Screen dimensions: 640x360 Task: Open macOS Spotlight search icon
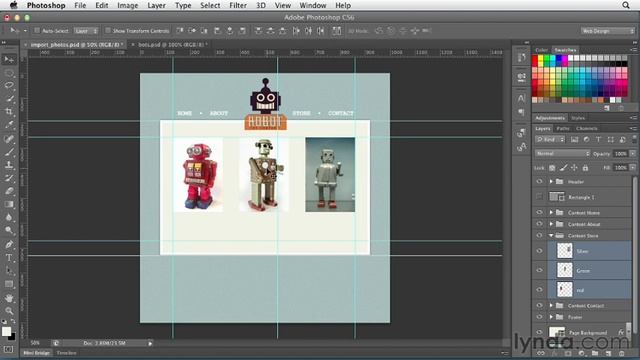point(626,5)
